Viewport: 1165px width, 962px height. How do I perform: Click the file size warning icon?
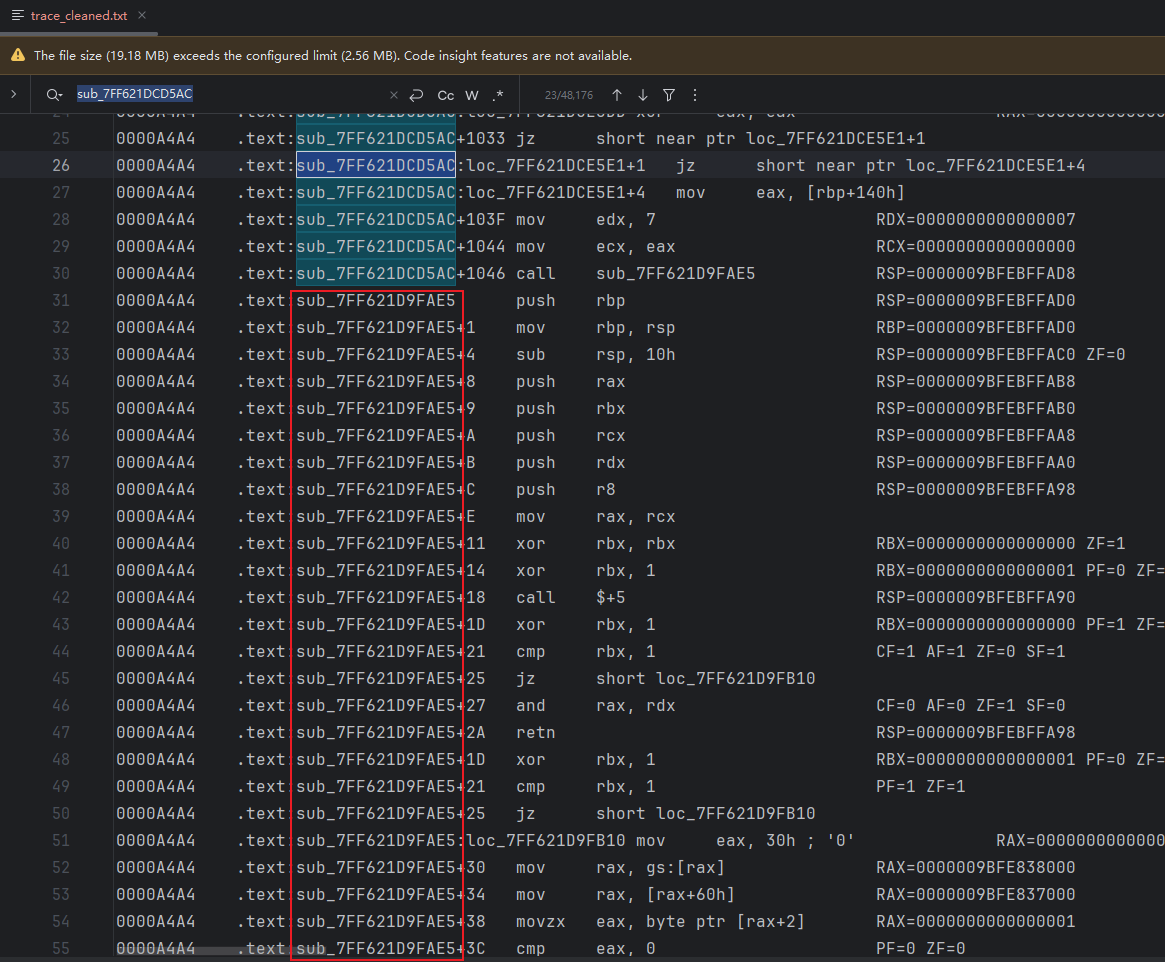point(18,56)
